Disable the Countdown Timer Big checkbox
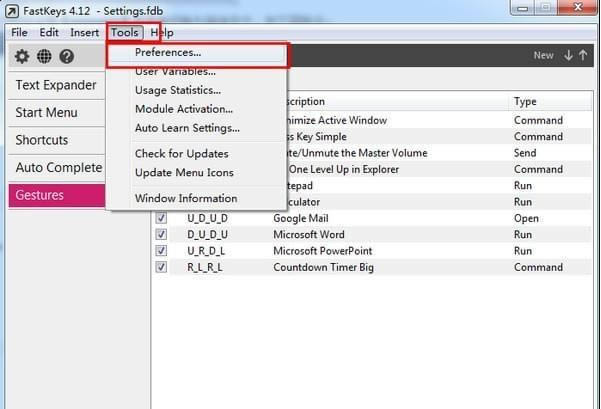The width and height of the screenshot is (601, 409). coord(161,267)
